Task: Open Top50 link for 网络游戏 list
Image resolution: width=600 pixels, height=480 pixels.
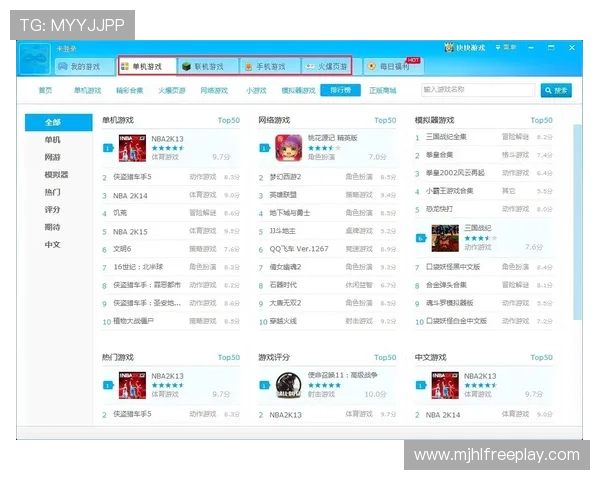Action: point(385,120)
